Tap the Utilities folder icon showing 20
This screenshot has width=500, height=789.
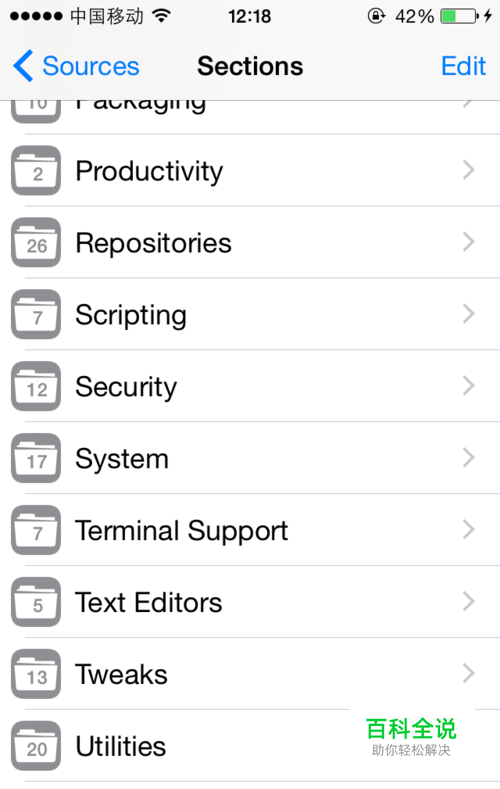click(x=36, y=746)
